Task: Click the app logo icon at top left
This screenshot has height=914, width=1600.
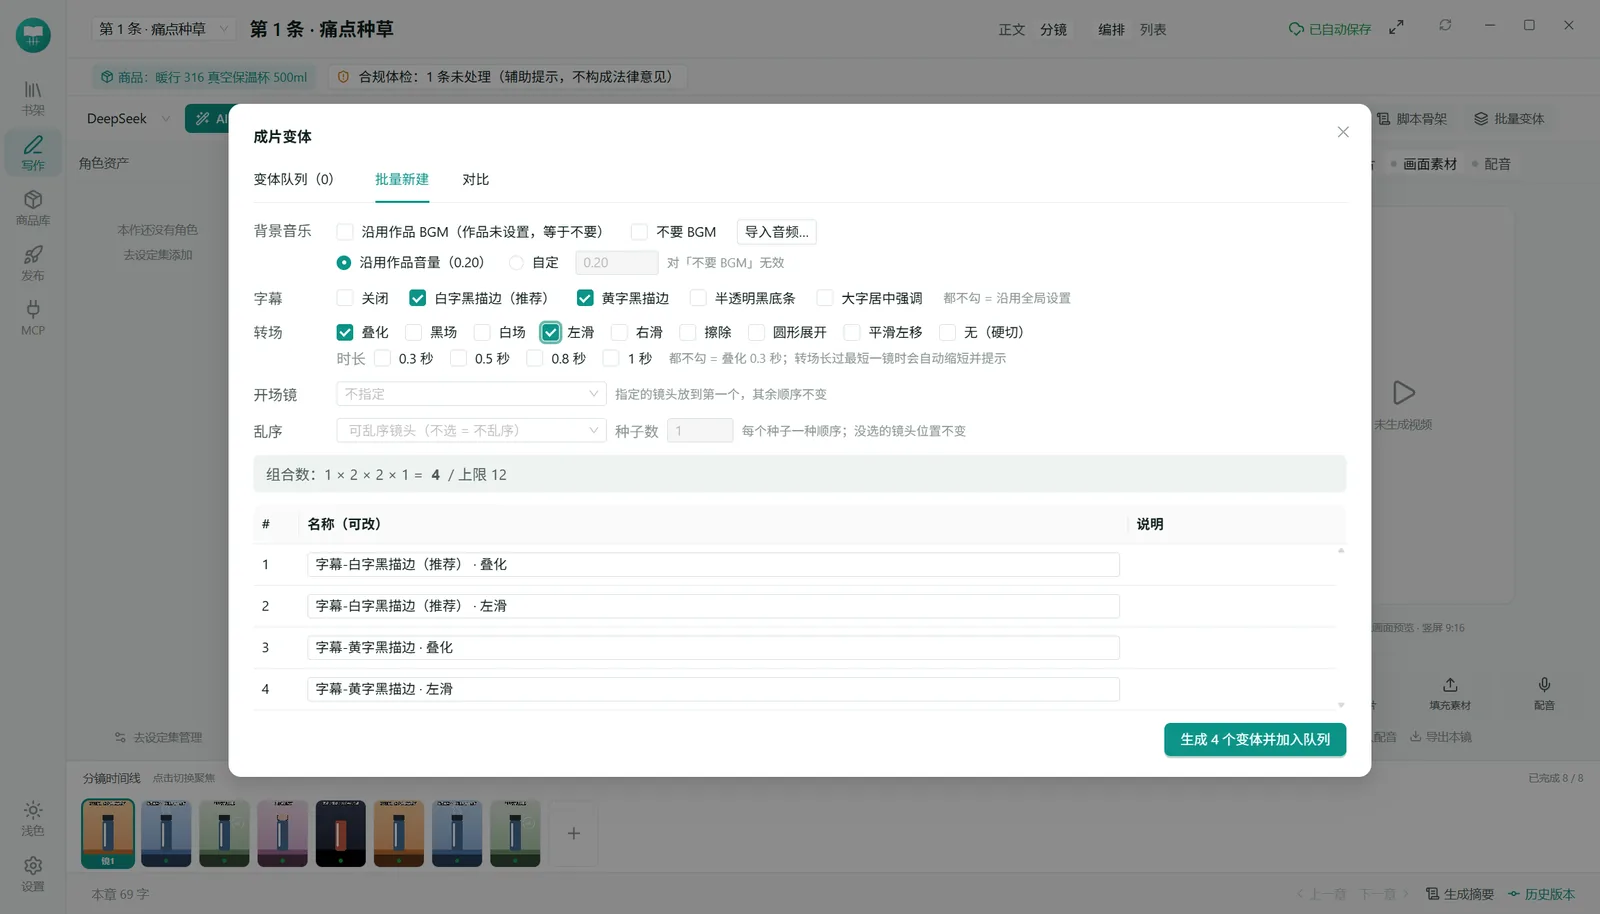Action: point(33,35)
